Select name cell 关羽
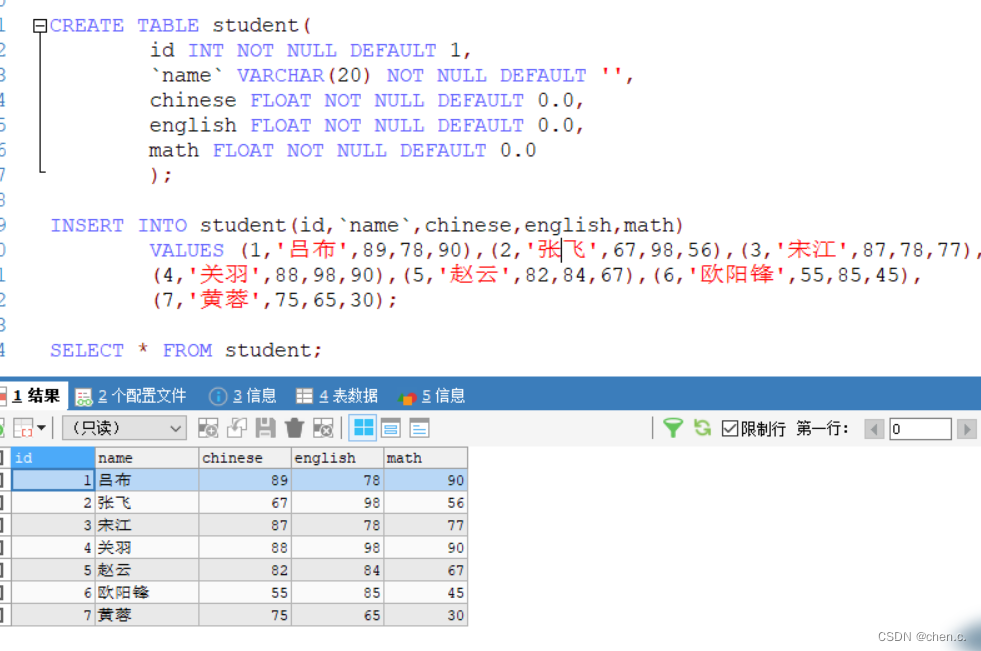981x651 pixels. click(x=146, y=548)
